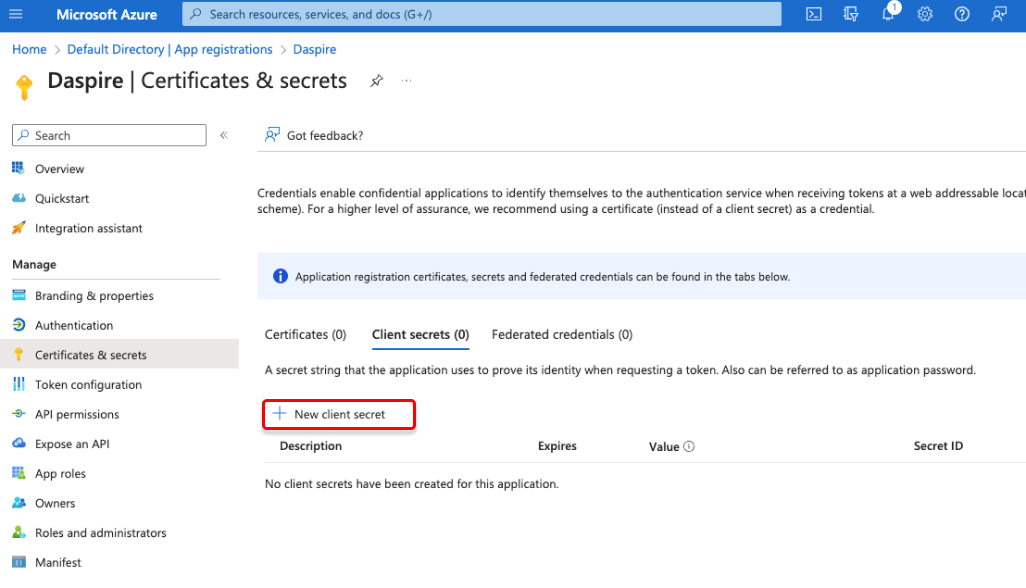Open help using the question mark icon

961,14
